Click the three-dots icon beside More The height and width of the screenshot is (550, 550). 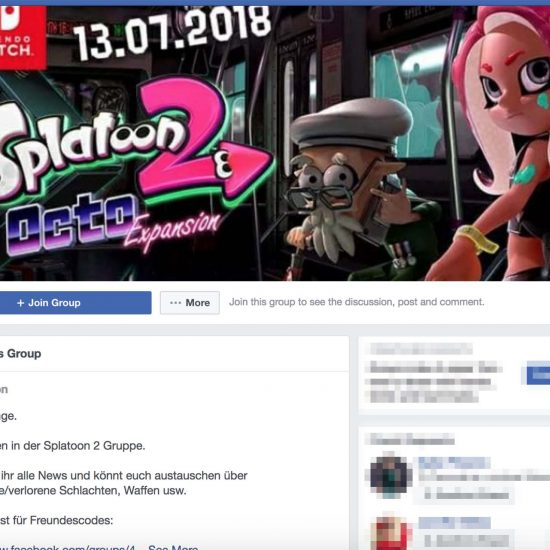click(x=175, y=302)
